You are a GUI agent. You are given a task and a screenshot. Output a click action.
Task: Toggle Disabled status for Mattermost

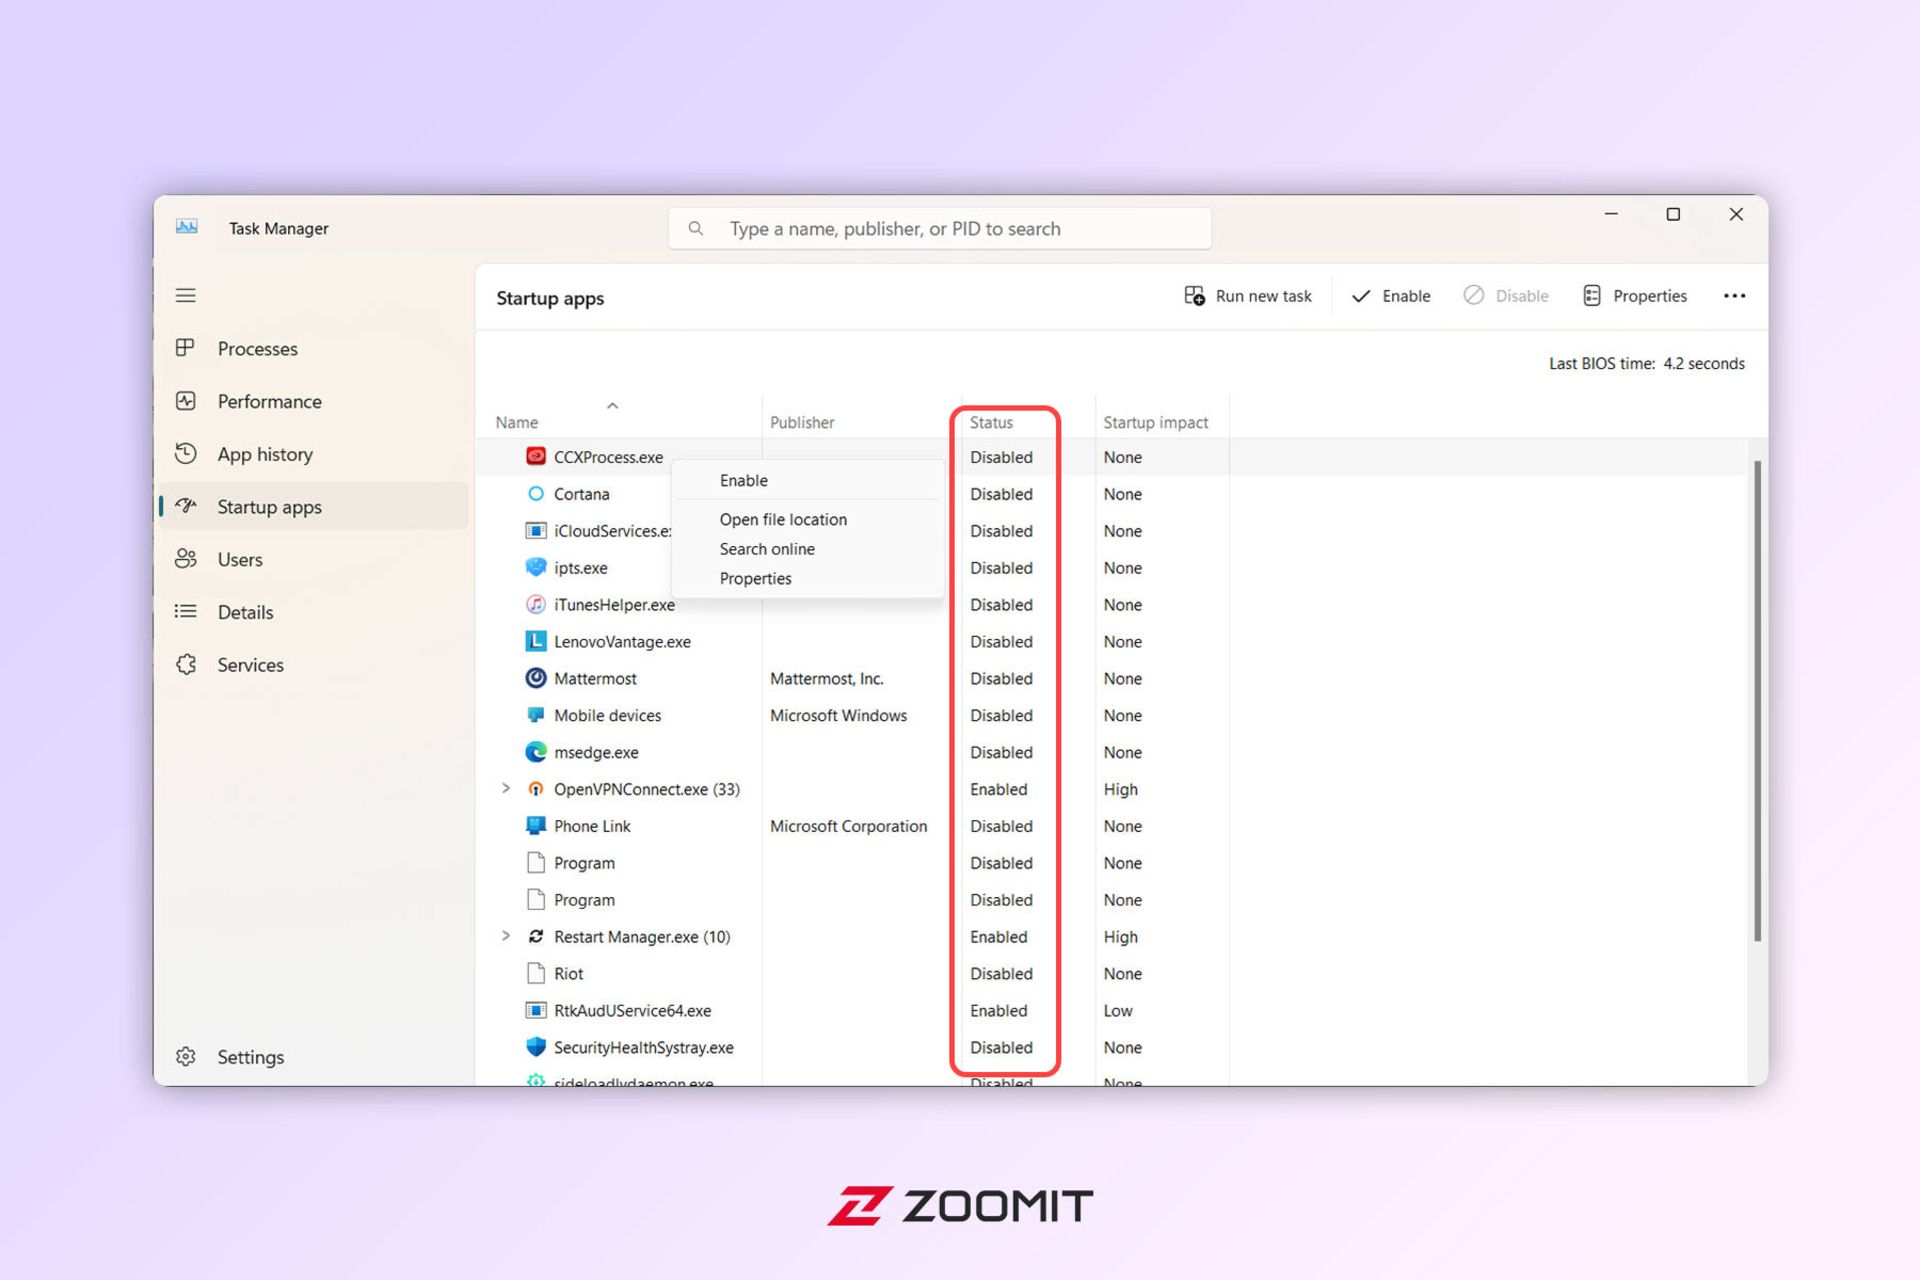(1000, 677)
